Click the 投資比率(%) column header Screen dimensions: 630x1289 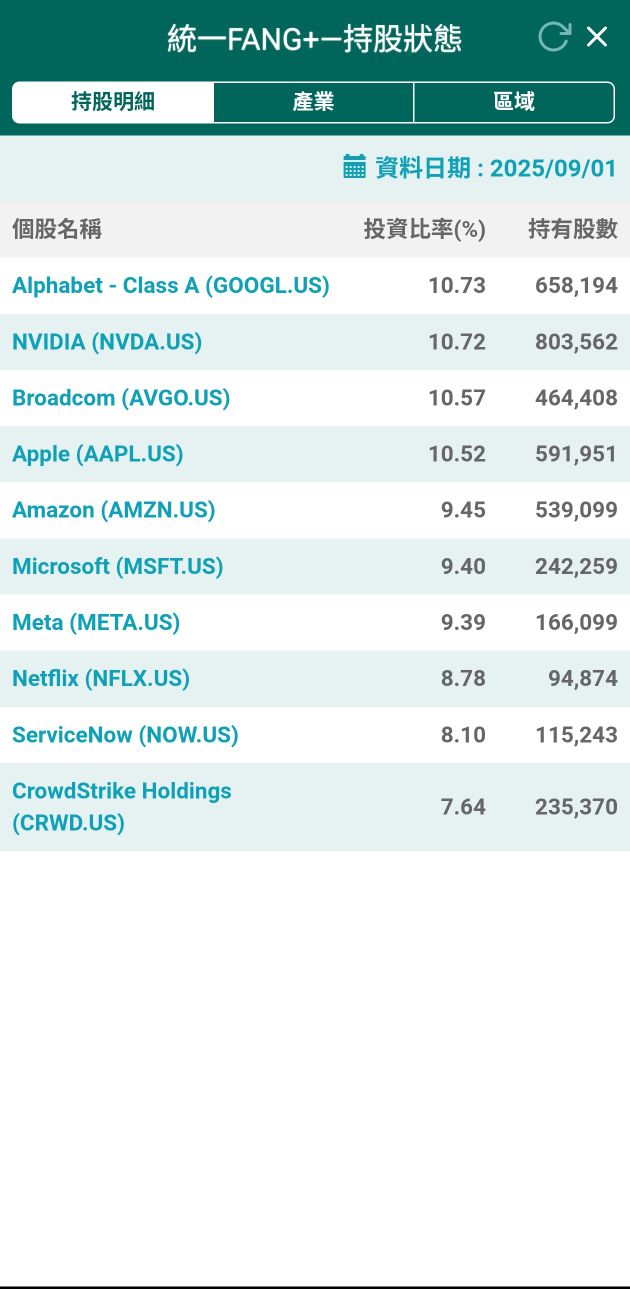pos(424,230)
